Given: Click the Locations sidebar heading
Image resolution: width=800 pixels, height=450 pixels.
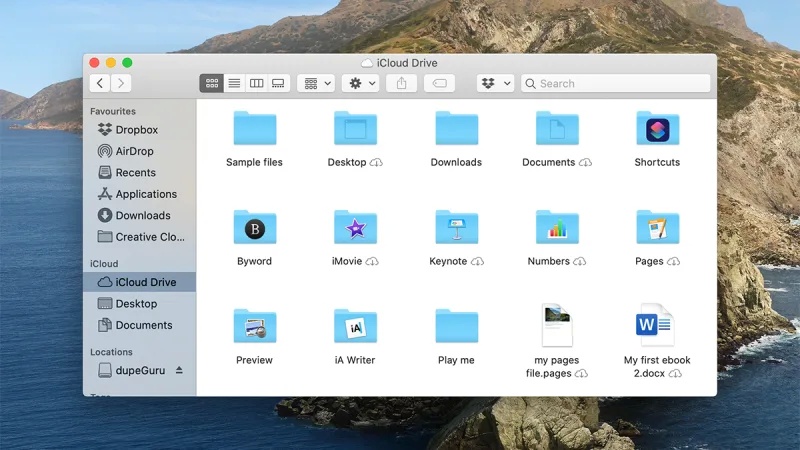Looking at the screenshot, I should (111, 352).
